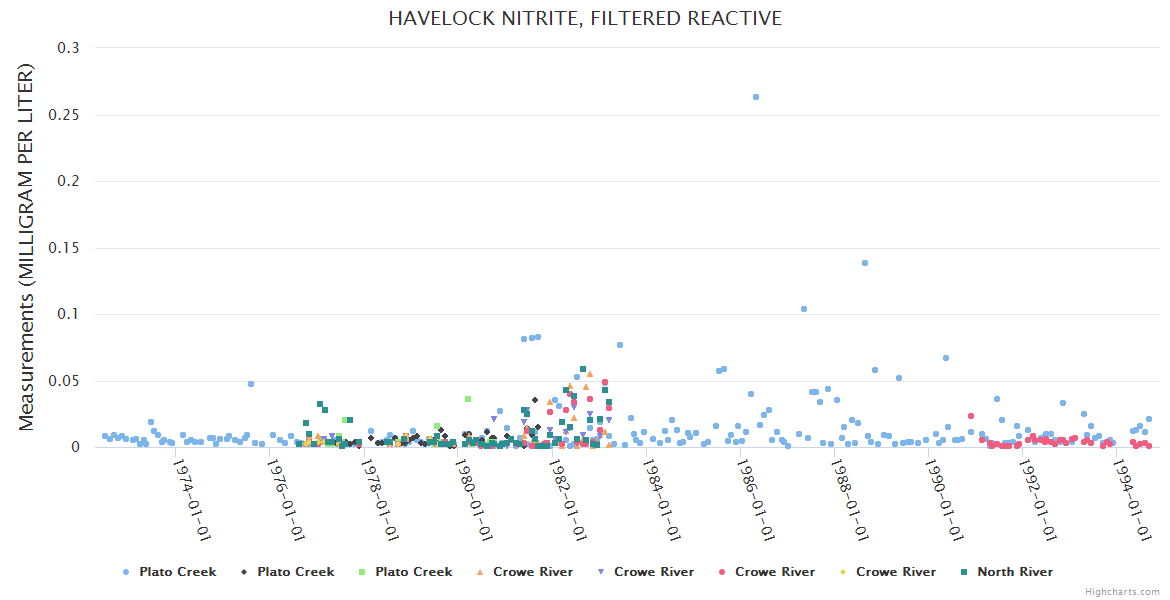Click the pink circle Crowe River legend marker
The height and width of the screenshot is (600, 1170).
pyautogui.click(x=722, y=572)
